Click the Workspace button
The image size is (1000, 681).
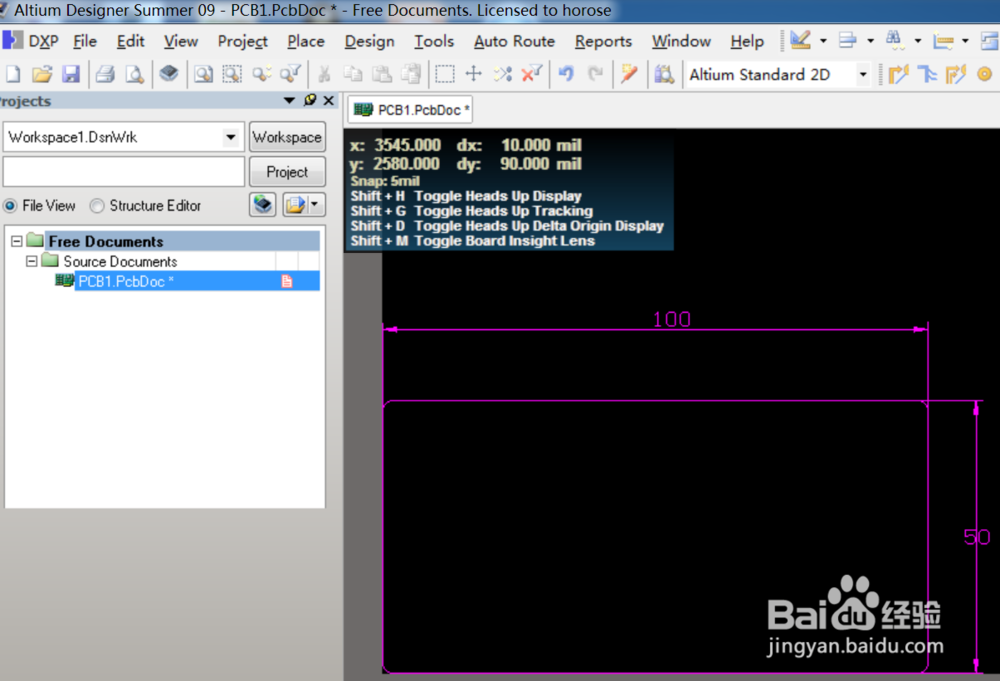(287, 137)
